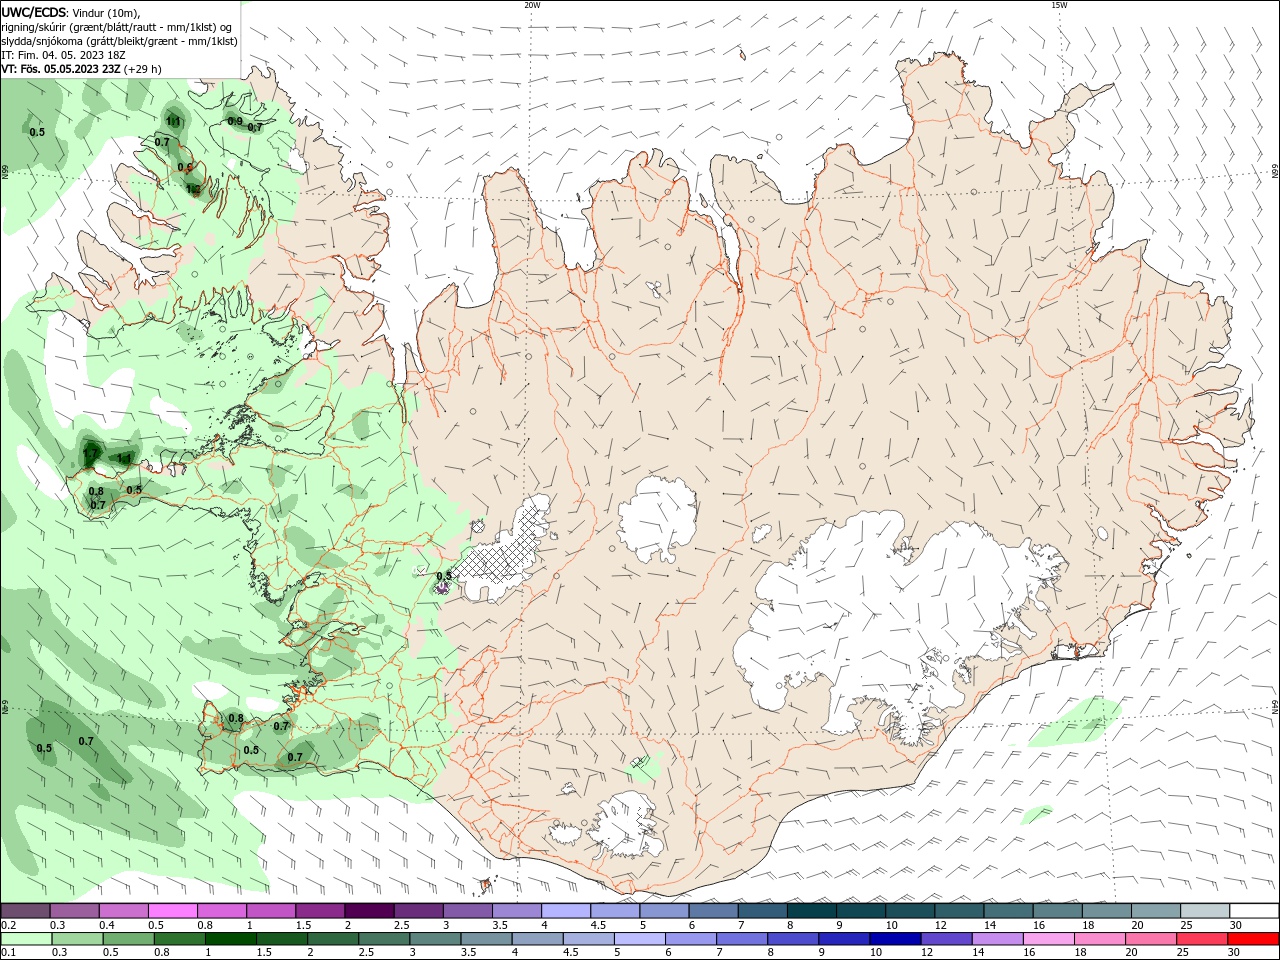Pick the light gray 25 swatch, upper scale
The width and height of the screenshot is (1280, 960).
tap(1205, 911)
